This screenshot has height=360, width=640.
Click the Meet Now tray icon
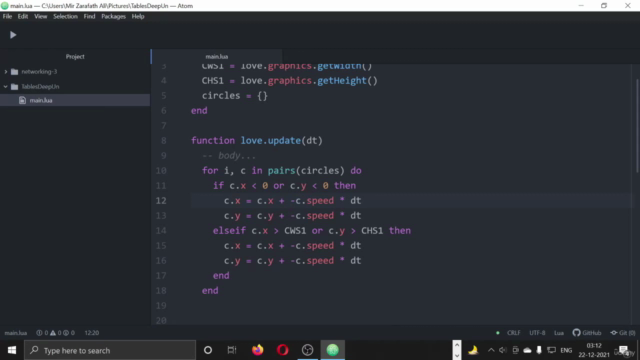[516, 350]
